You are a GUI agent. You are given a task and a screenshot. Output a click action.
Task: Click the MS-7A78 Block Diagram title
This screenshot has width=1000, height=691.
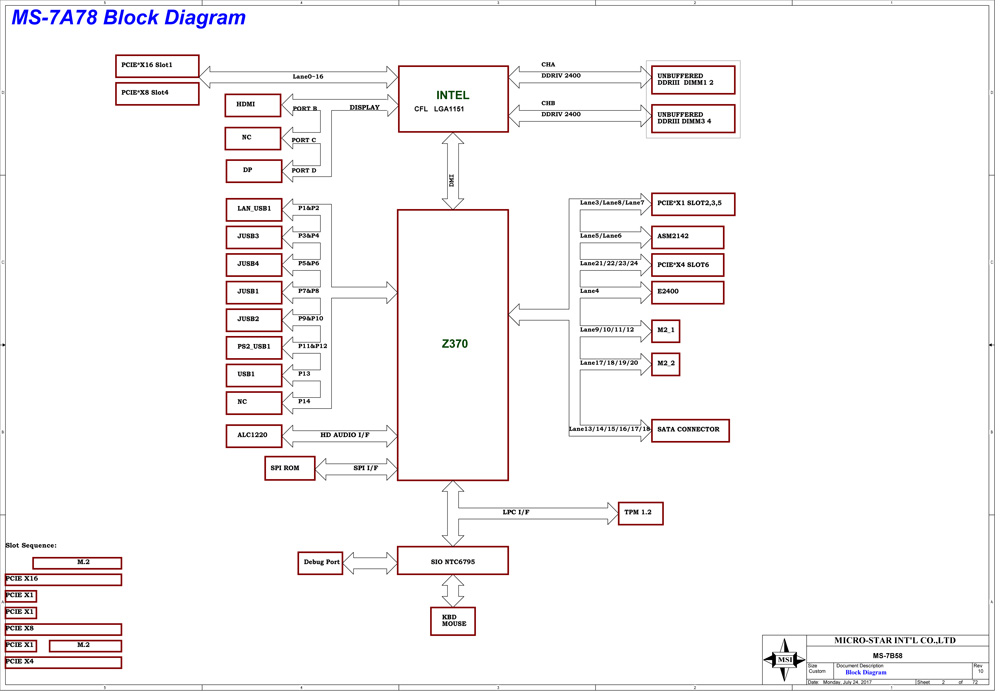click(128, 17)
